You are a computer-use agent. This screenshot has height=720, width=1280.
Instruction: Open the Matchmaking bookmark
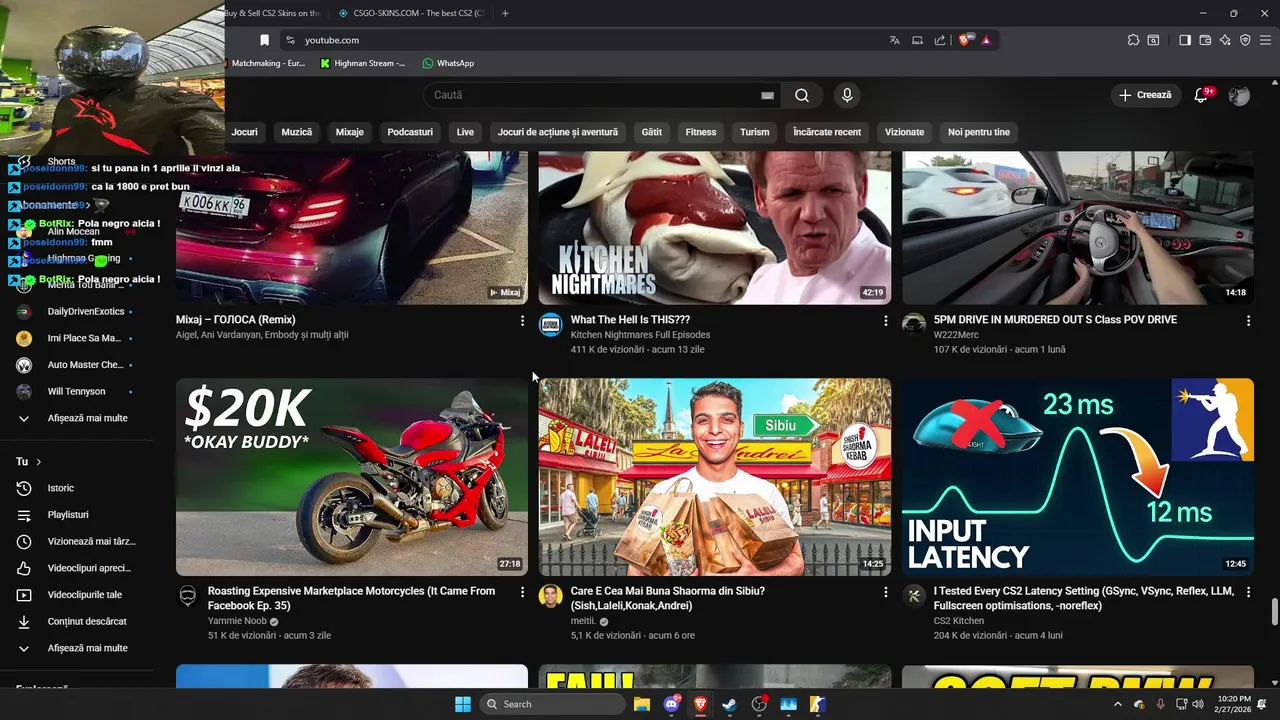[x=268, y=63]
